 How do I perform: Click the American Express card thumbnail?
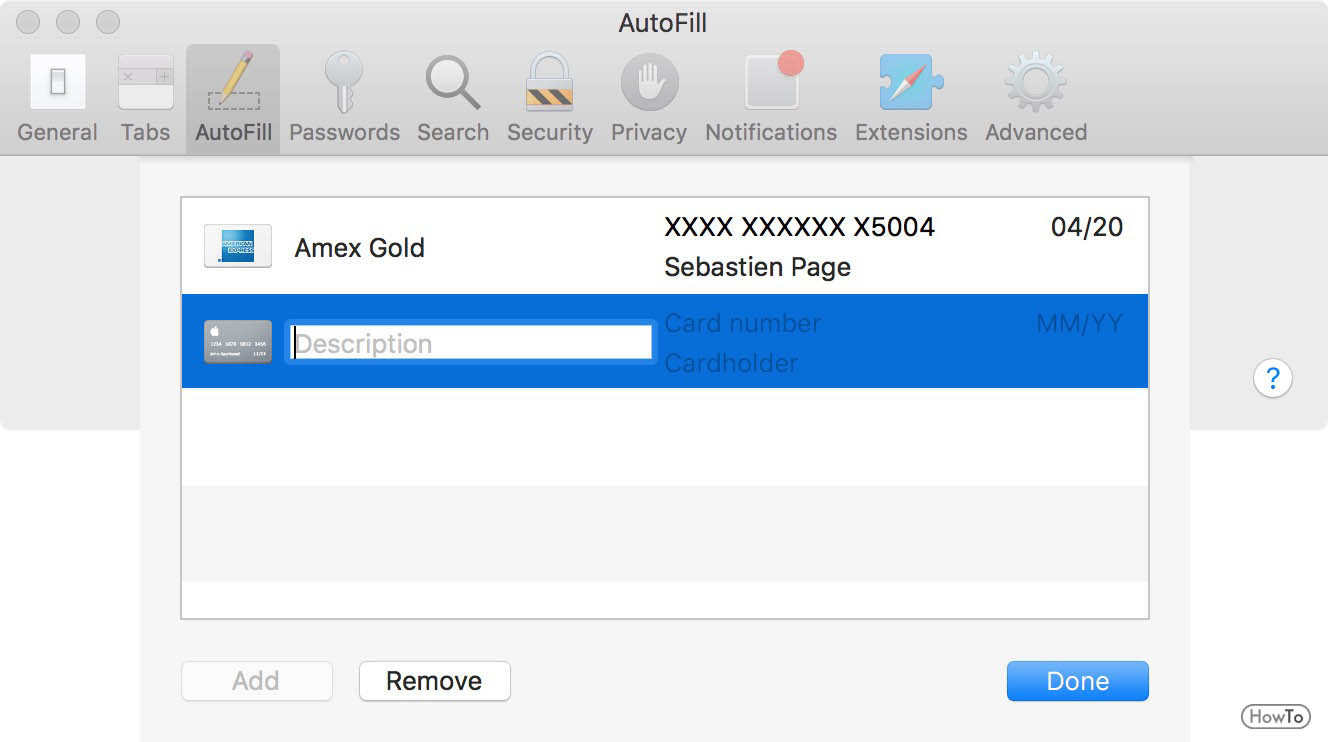coord(238,246)
